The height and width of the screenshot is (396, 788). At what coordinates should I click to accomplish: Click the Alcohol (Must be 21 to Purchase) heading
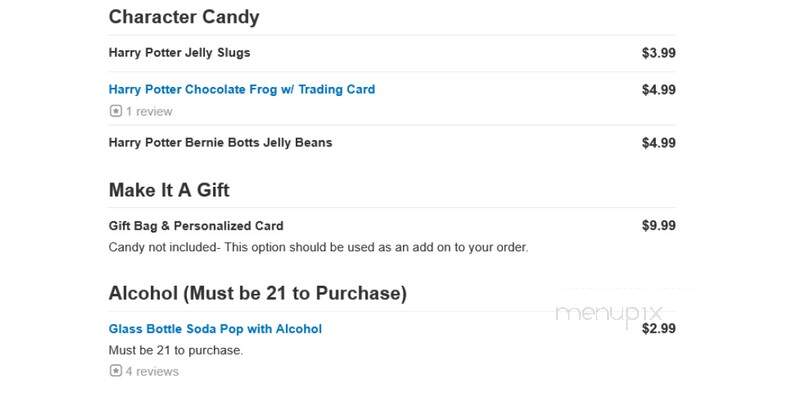[257, 293]
